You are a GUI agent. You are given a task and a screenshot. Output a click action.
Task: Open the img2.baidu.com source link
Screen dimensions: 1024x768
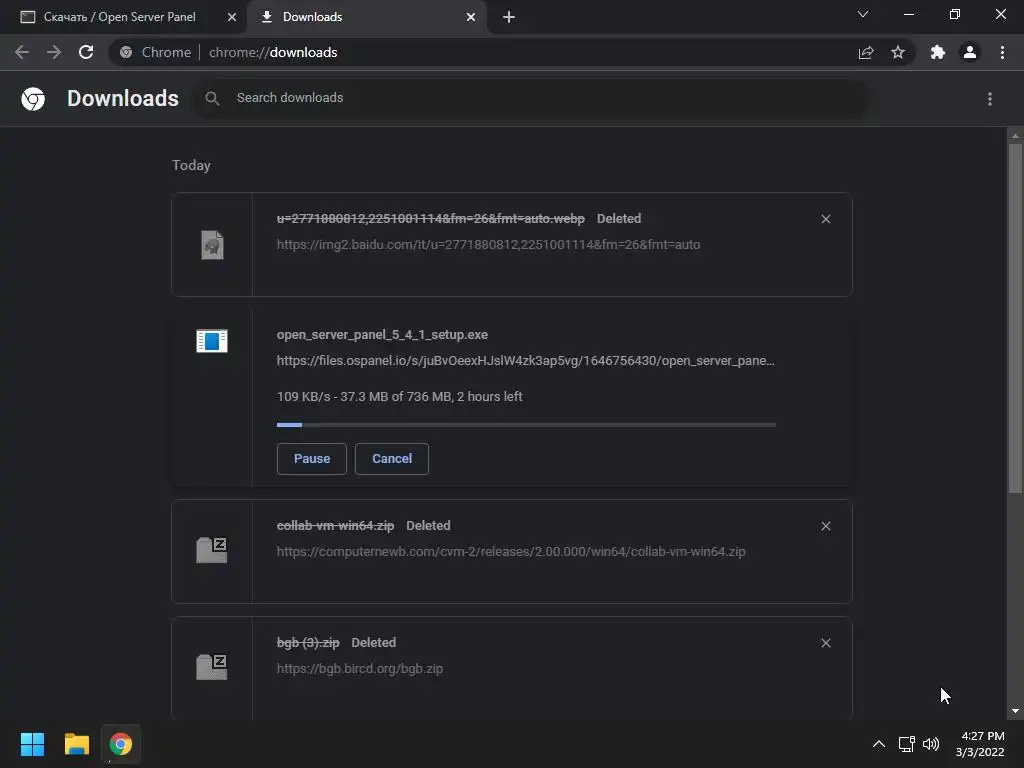[x=488, y=244]
